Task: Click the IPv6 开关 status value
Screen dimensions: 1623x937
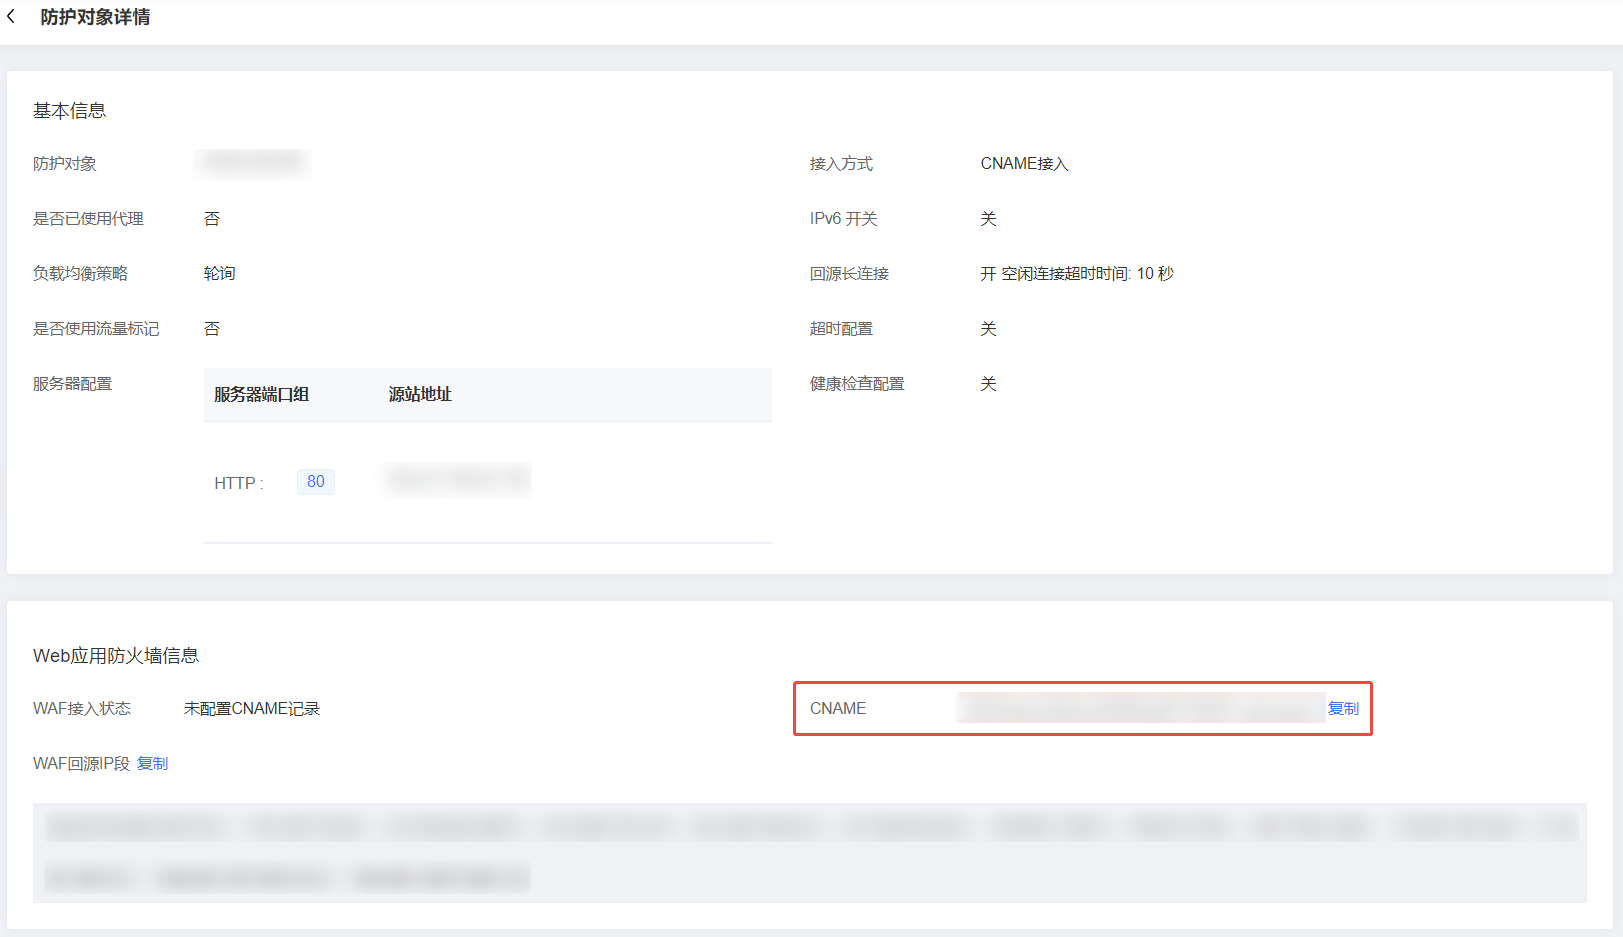Action: (x=988, y=218)
